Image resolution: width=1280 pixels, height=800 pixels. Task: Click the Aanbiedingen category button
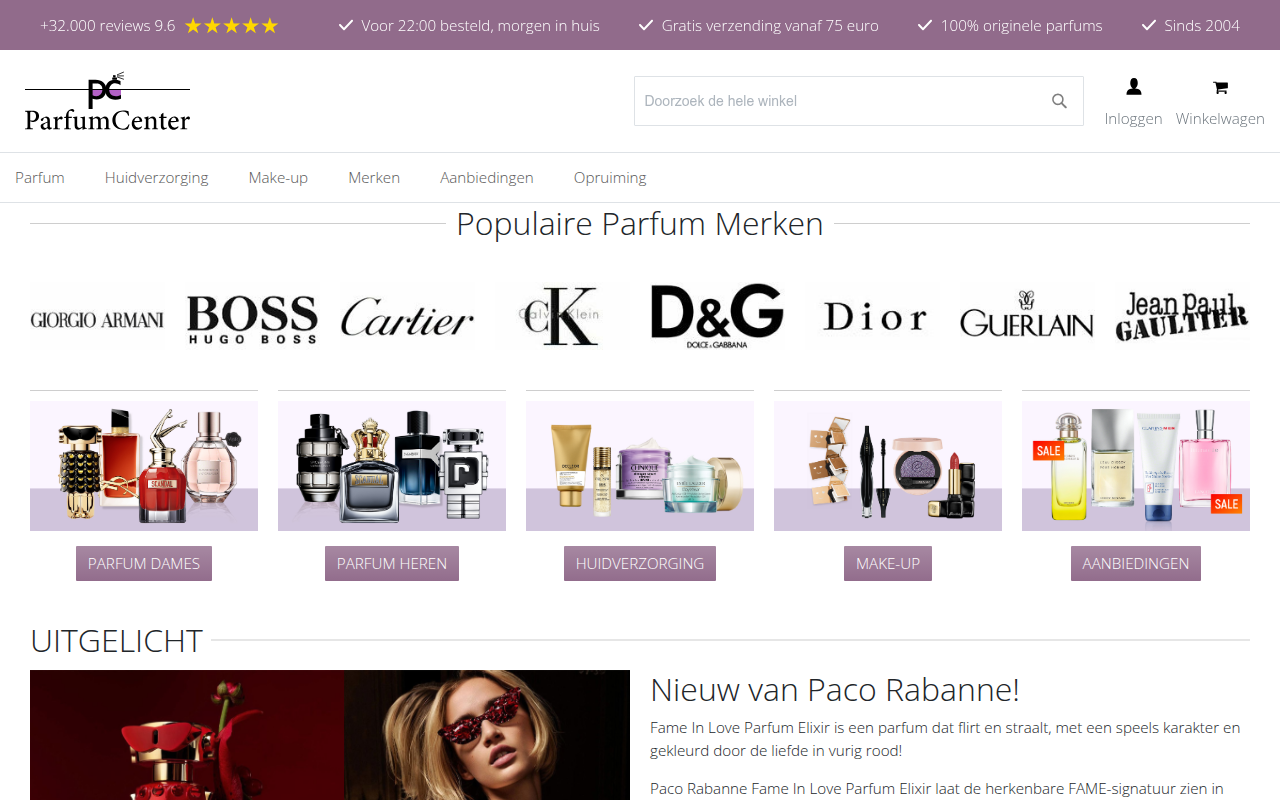pos(1136,563)
